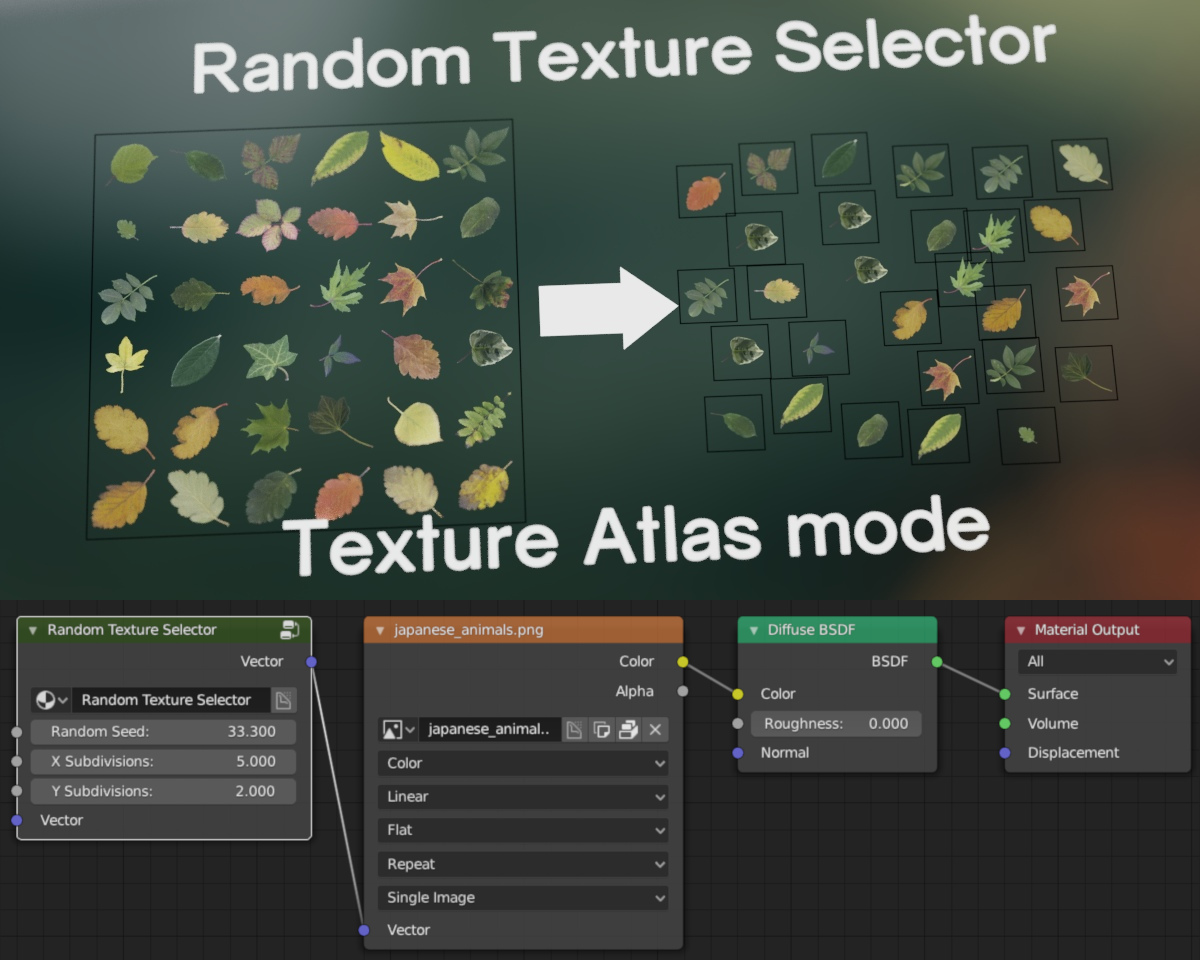Open the All target dropdown in Material Output
1200x960 pixels.
(1098, 661)
